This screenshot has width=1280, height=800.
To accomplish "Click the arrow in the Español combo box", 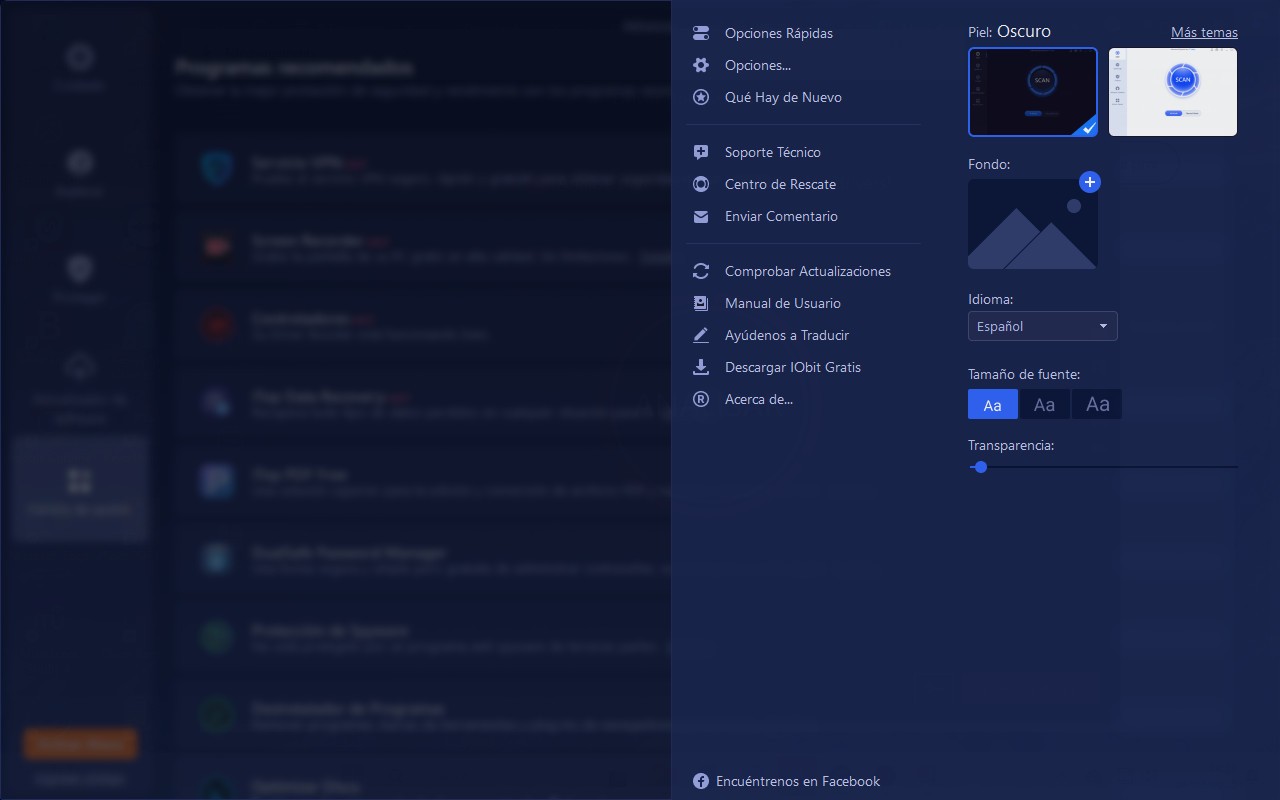I will click(1103, 326).
